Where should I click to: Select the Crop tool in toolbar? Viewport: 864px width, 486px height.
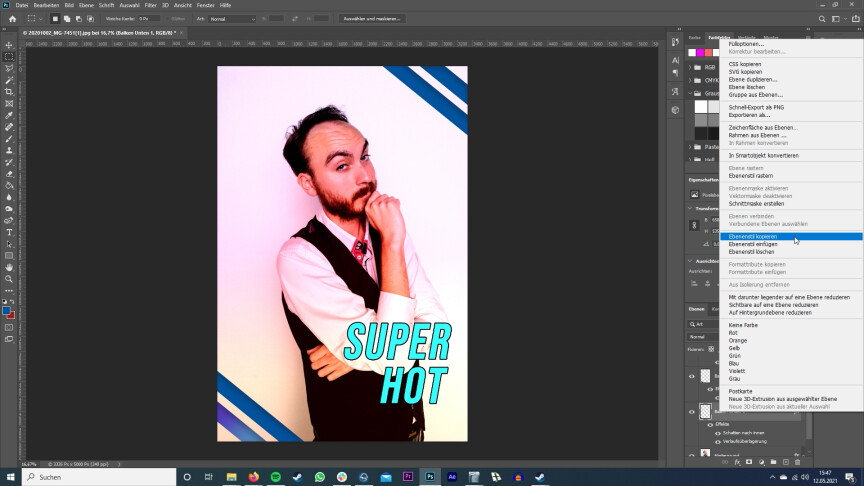pos(9,92)
